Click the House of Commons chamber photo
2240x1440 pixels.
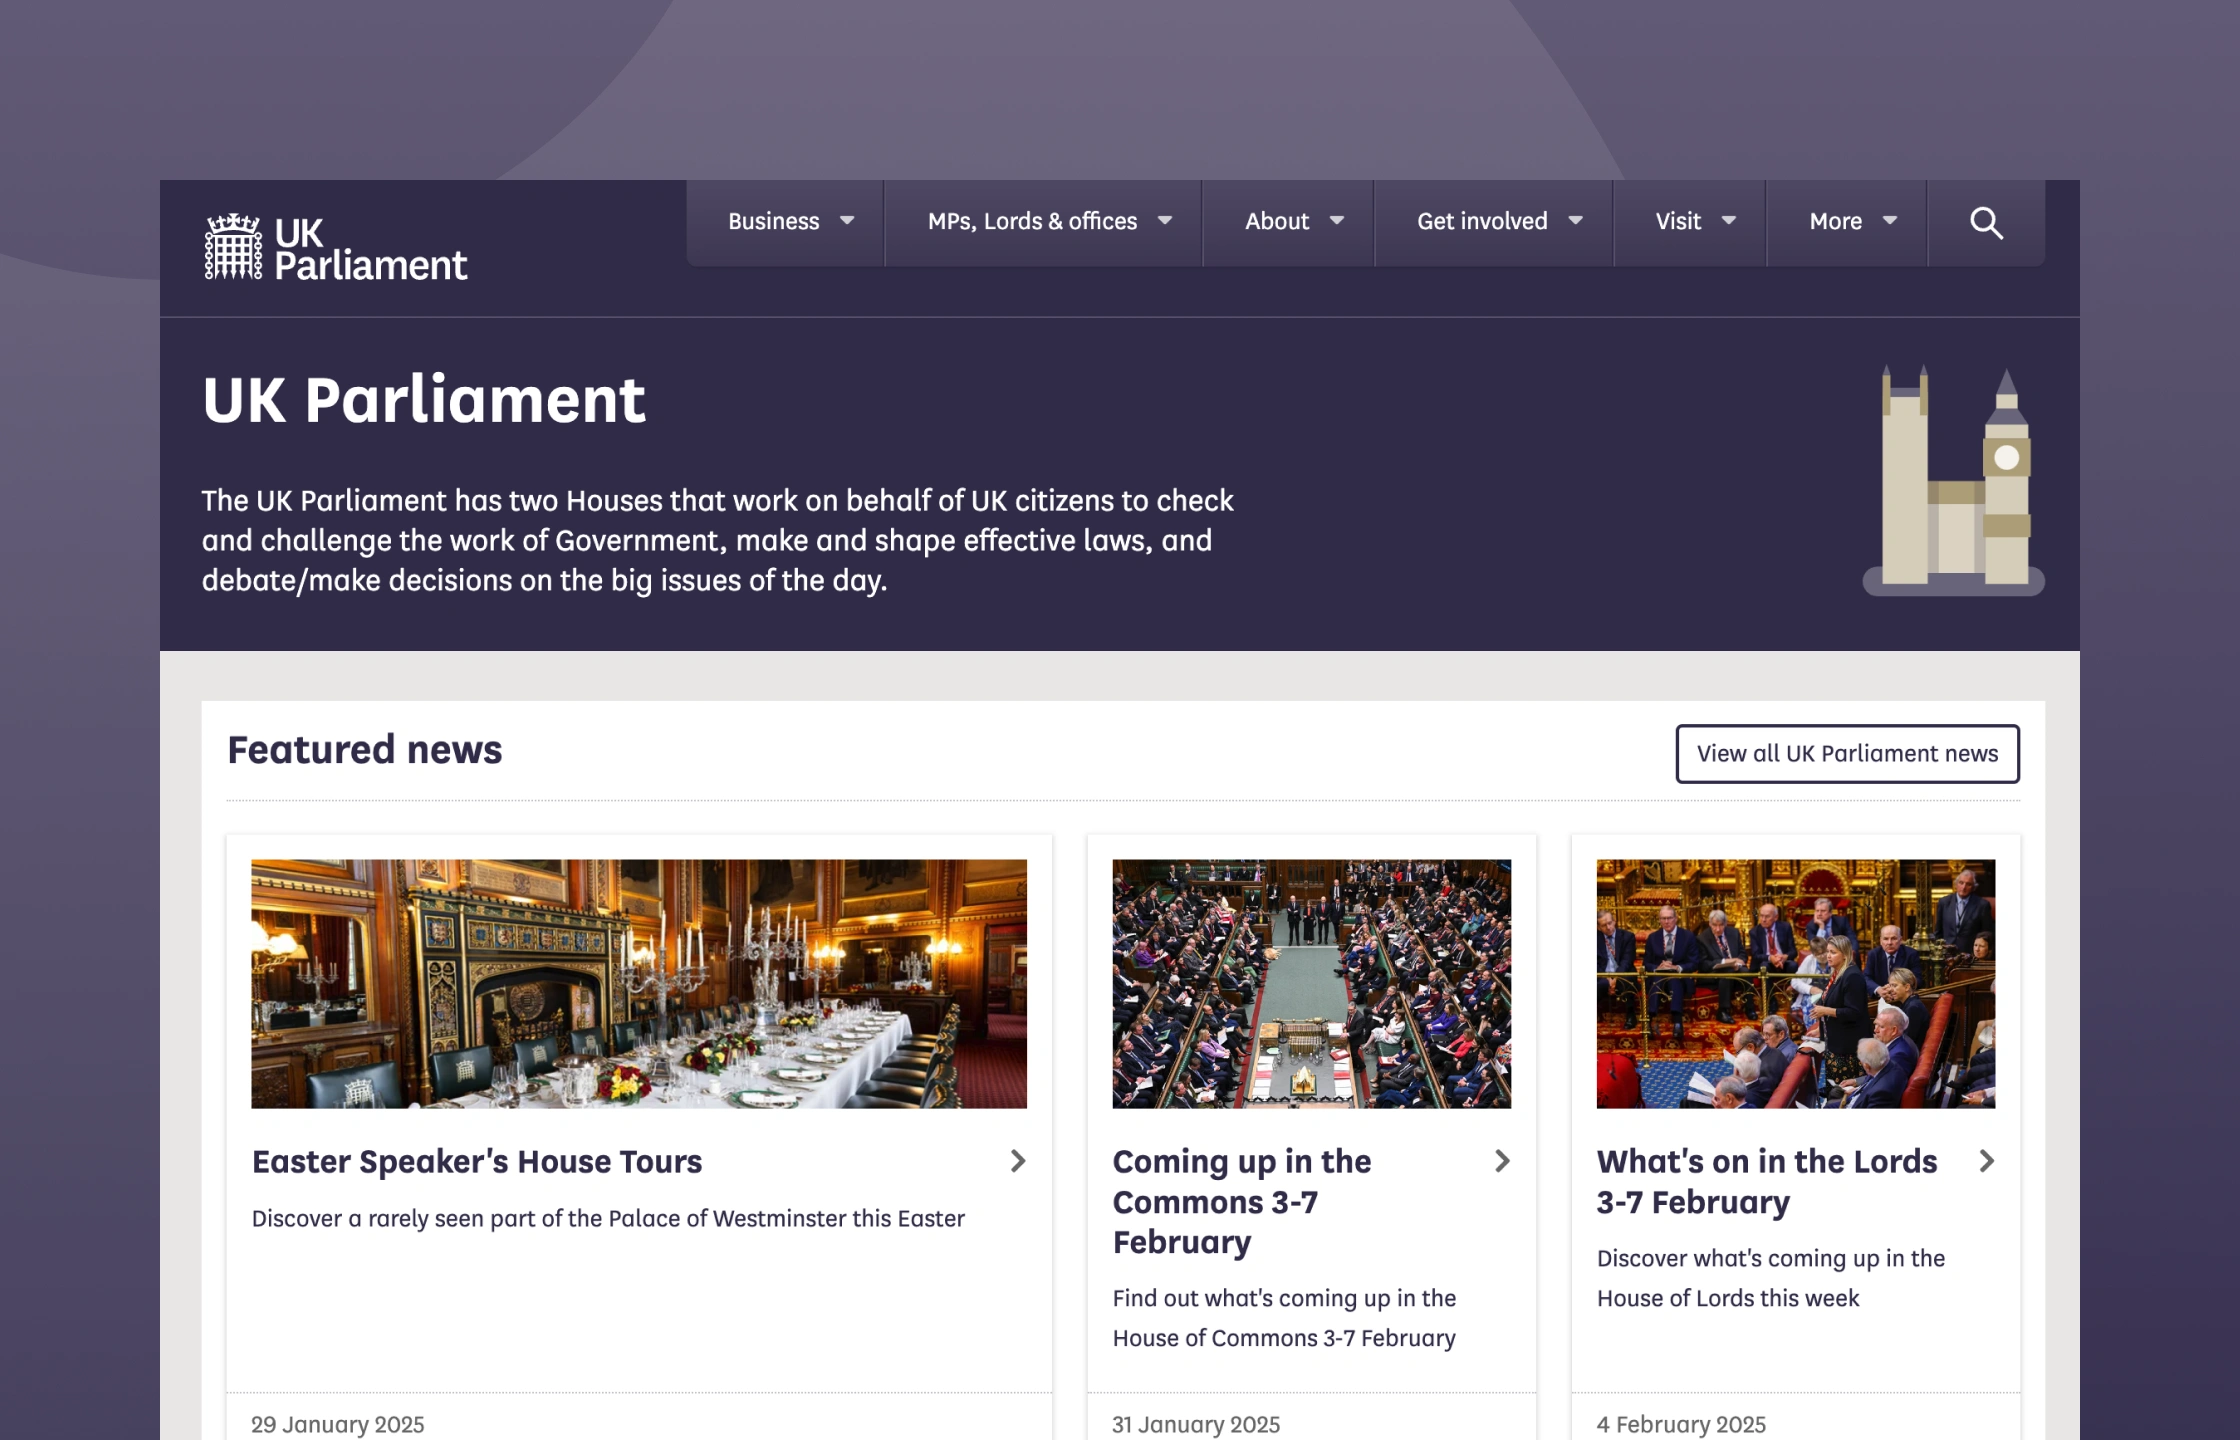coord(1311,984)
